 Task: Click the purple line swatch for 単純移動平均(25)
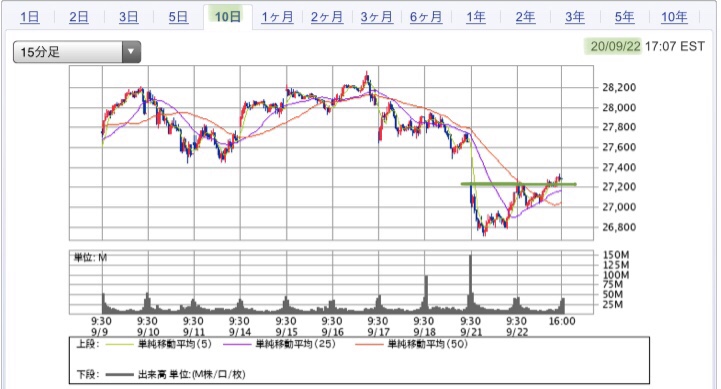coord(237,344)
